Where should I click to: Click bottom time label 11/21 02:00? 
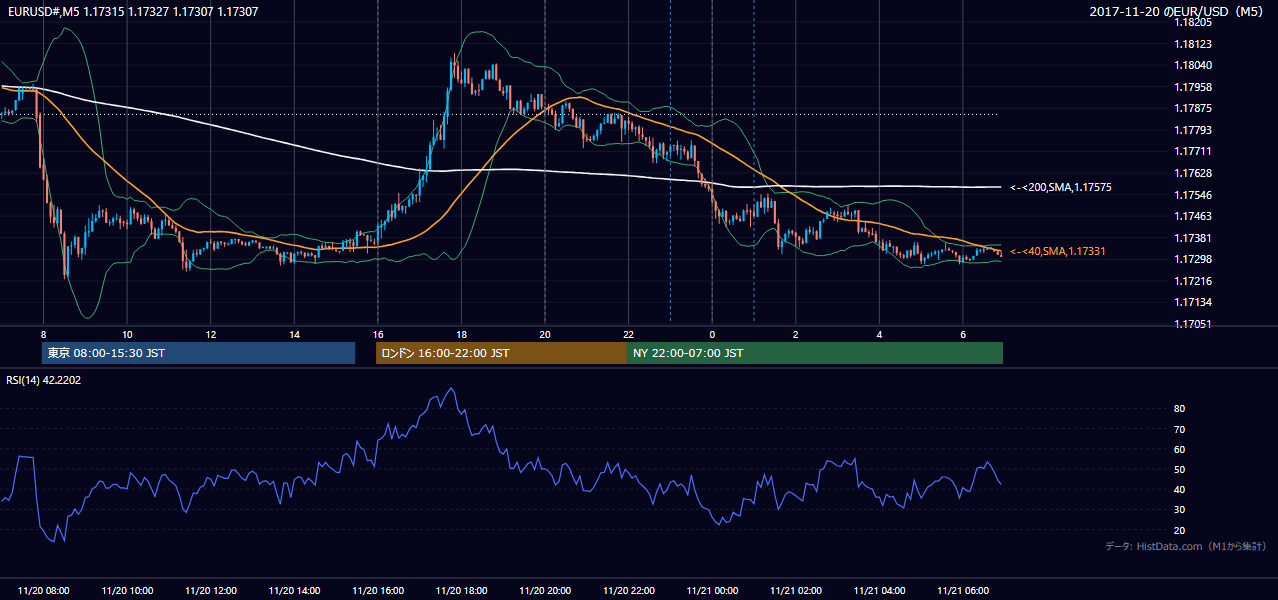(796, 591)
